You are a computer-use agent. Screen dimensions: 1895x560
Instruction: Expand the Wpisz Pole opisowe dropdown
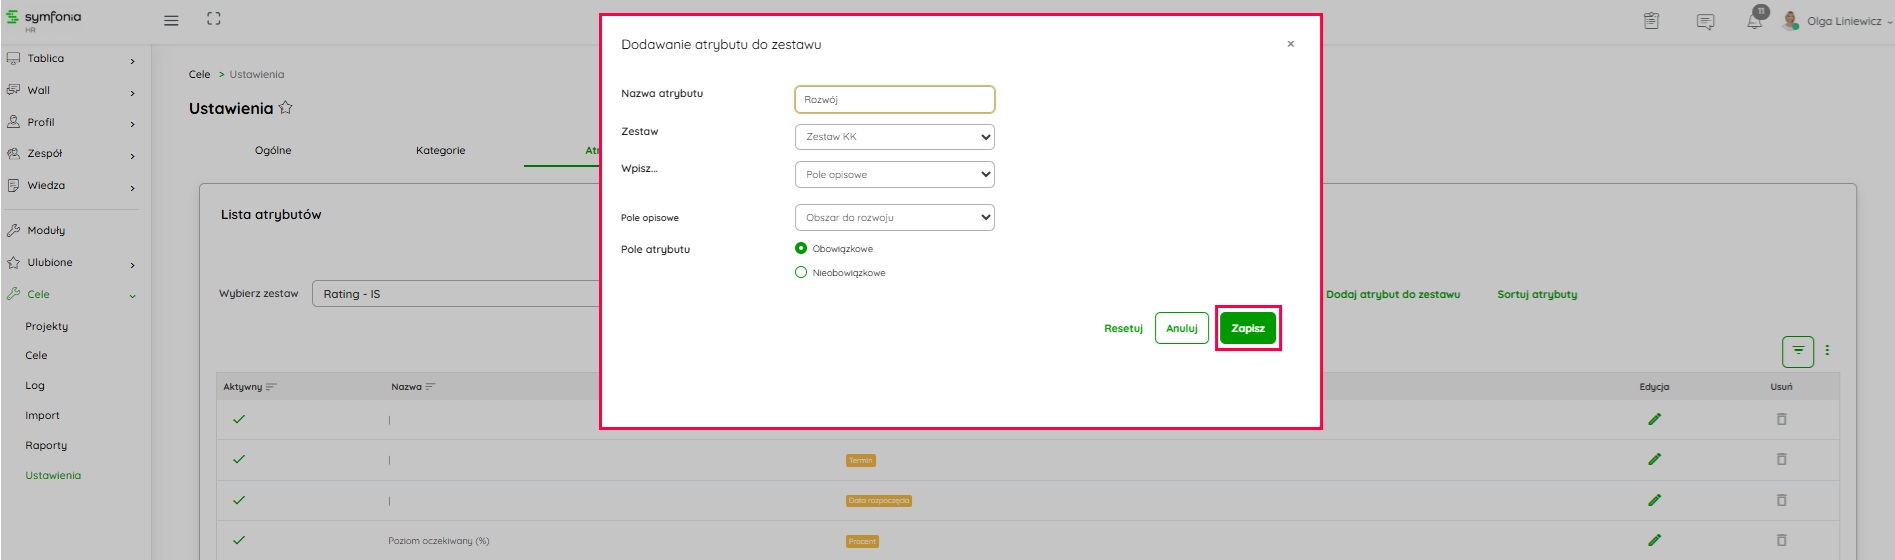pyautogui.click(x=894, y=175)
